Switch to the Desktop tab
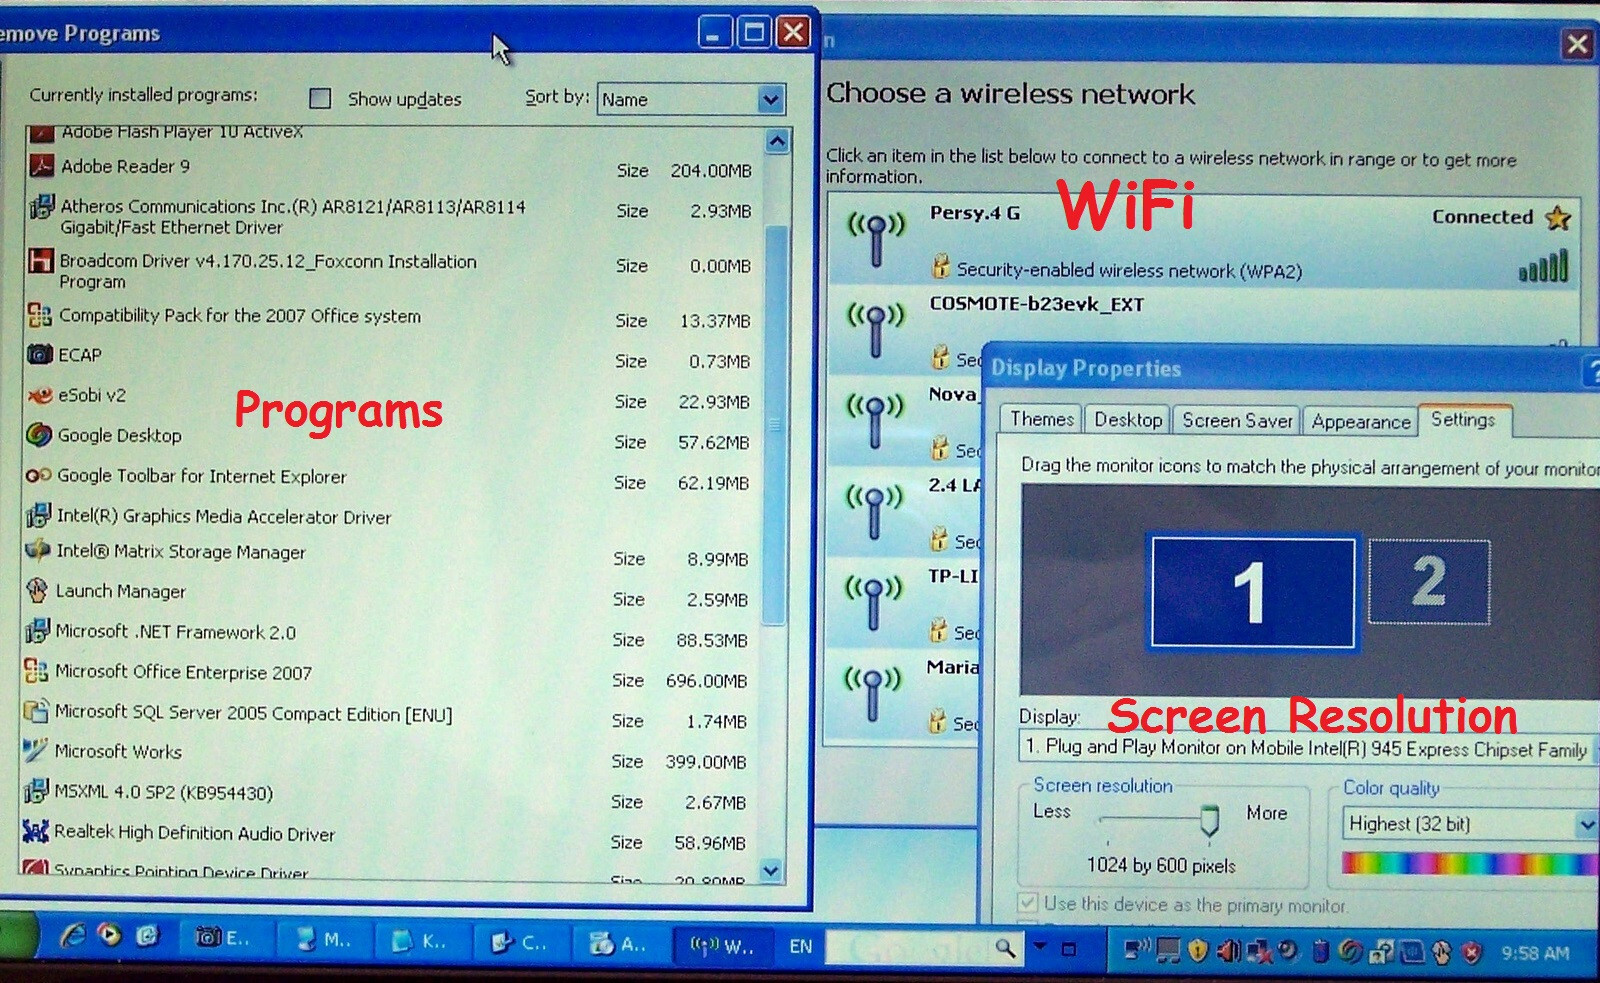 (1128, 420)
